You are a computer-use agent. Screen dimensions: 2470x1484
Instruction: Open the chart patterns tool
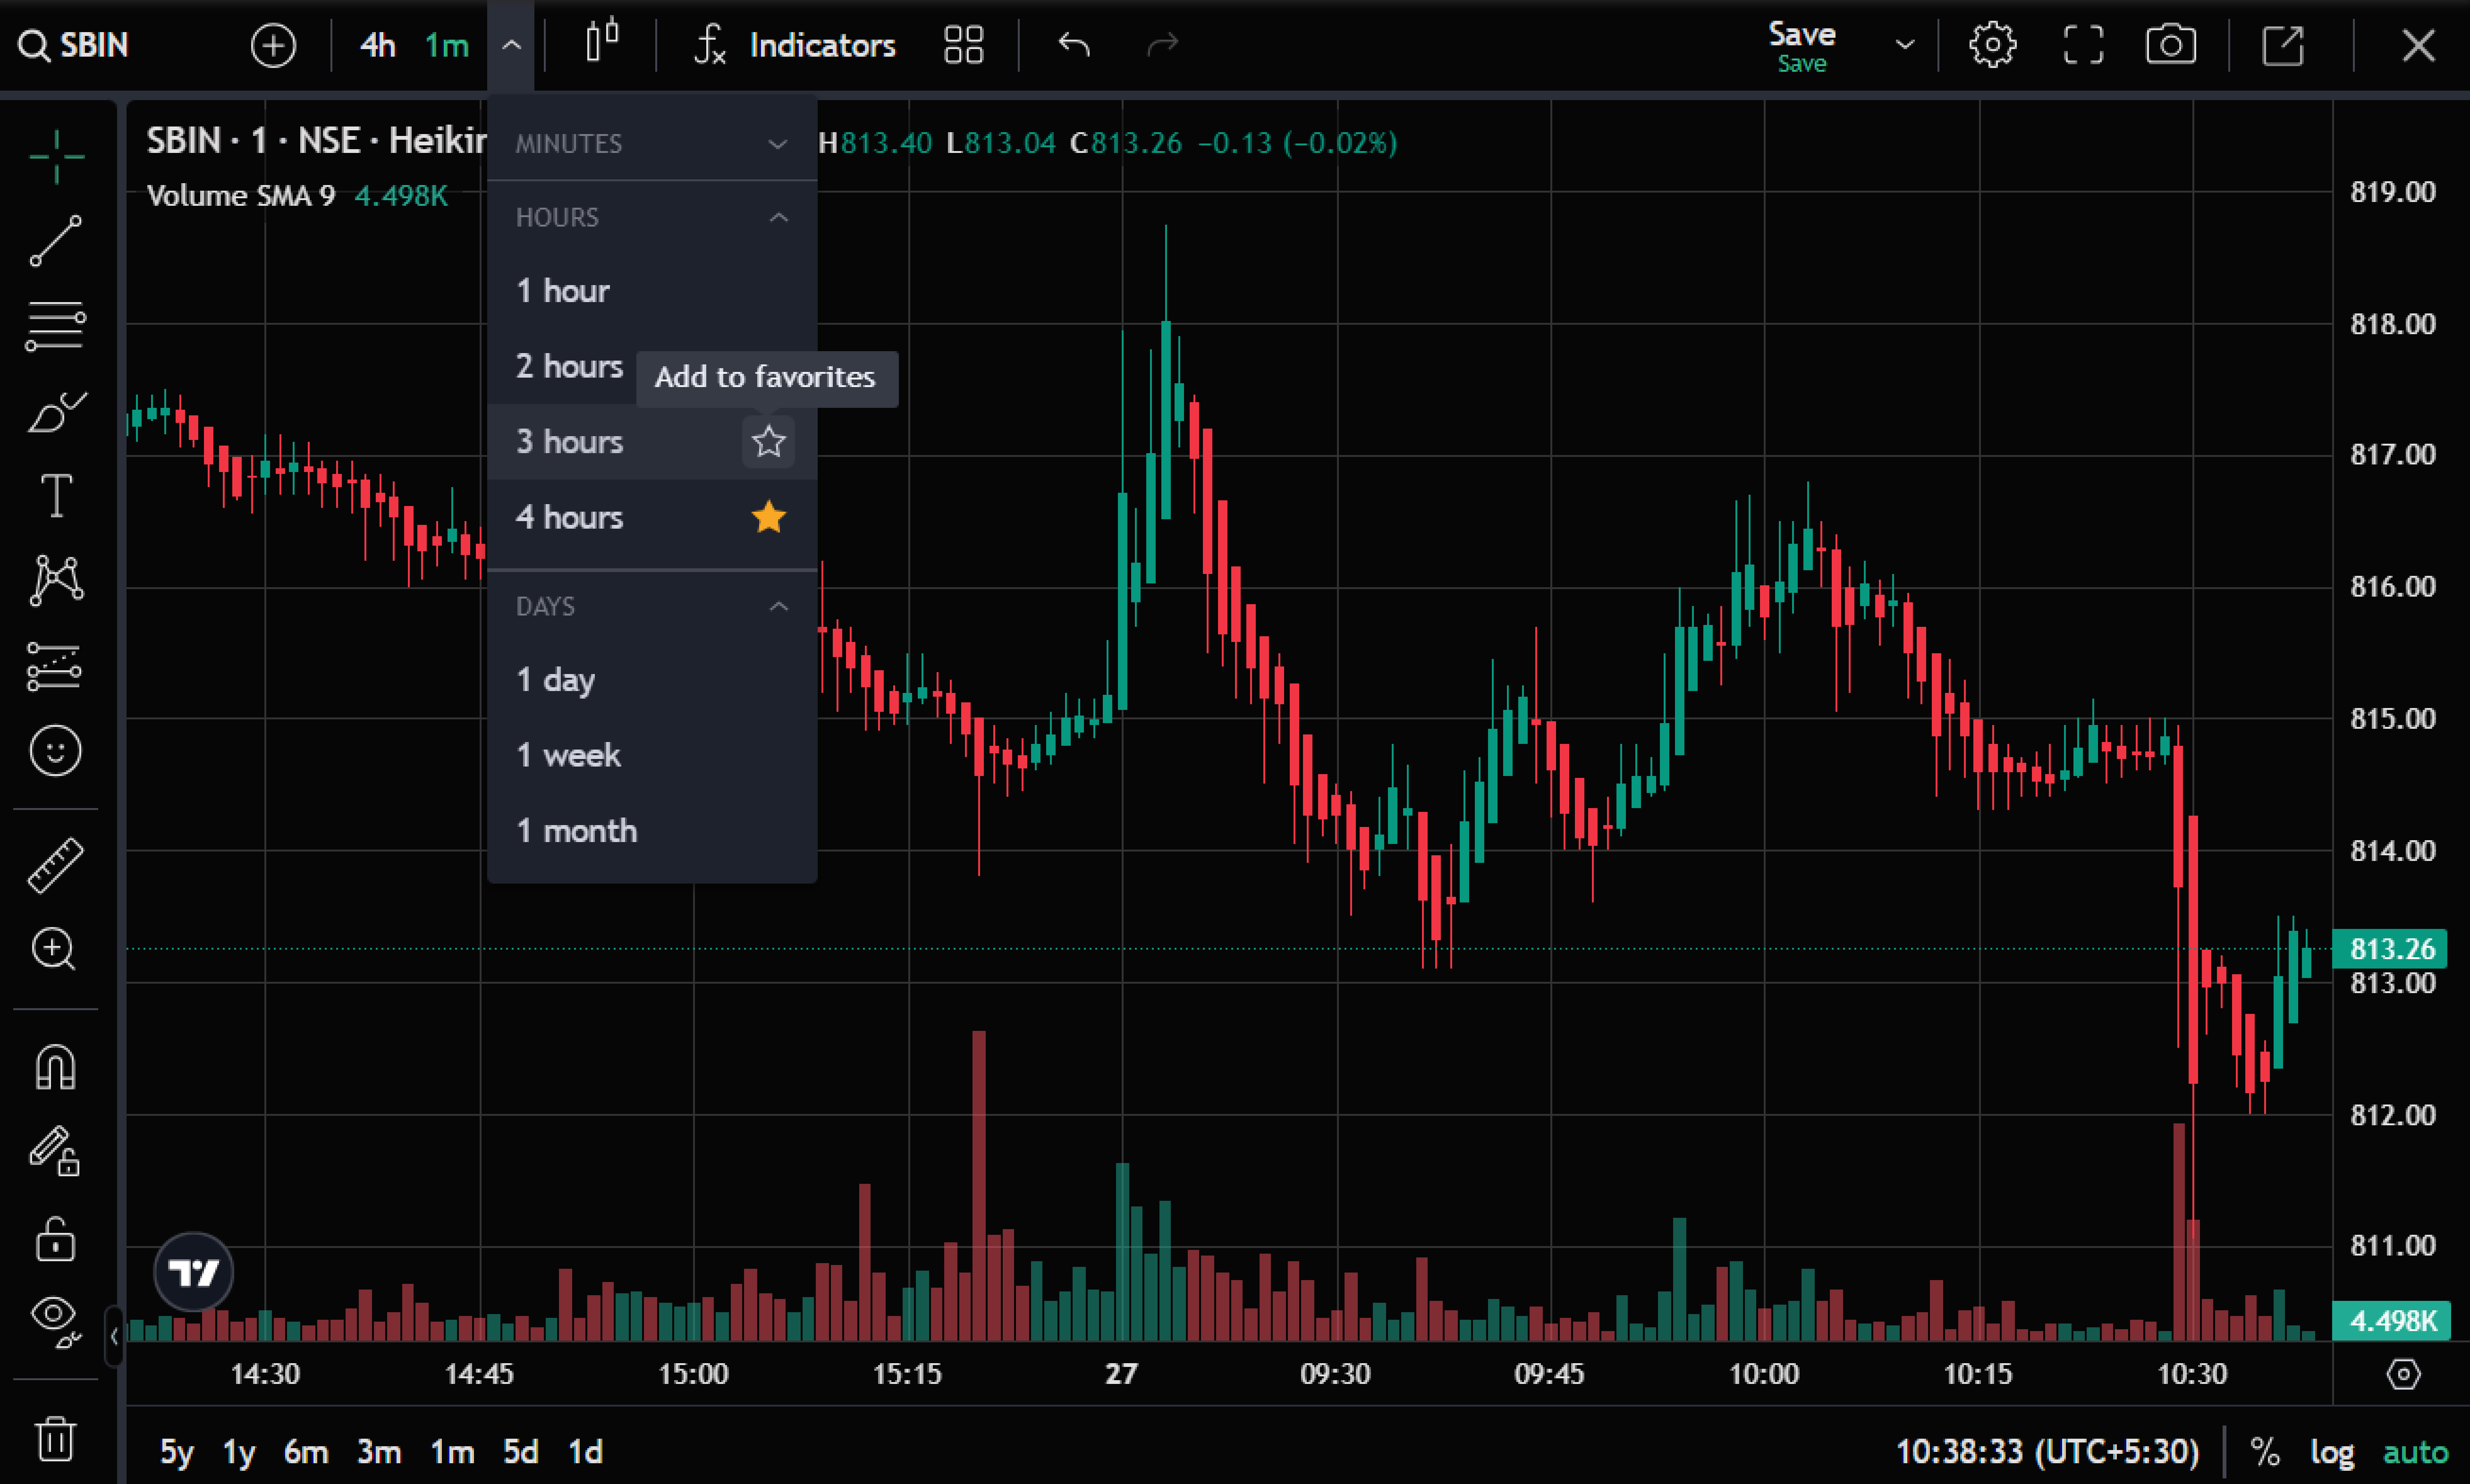tap(56, 580)
